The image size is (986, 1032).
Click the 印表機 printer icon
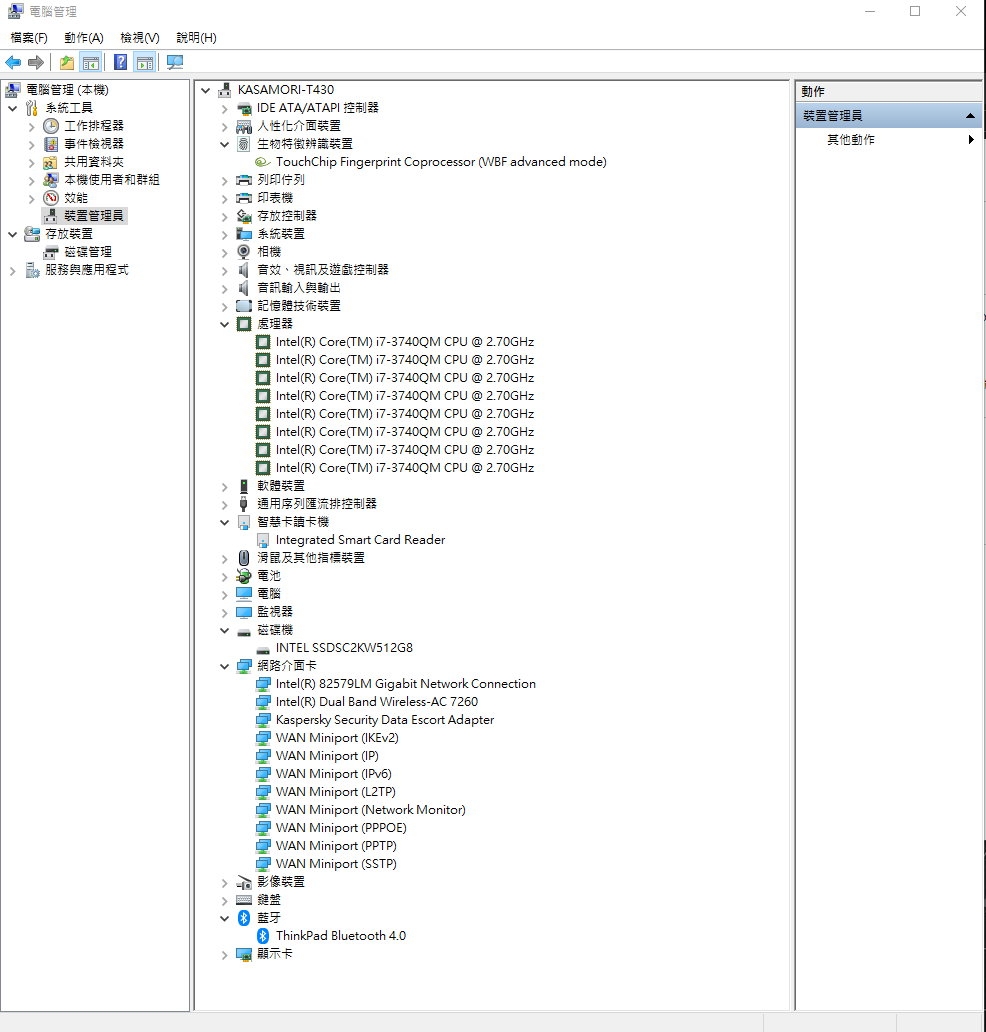(244, 198)
